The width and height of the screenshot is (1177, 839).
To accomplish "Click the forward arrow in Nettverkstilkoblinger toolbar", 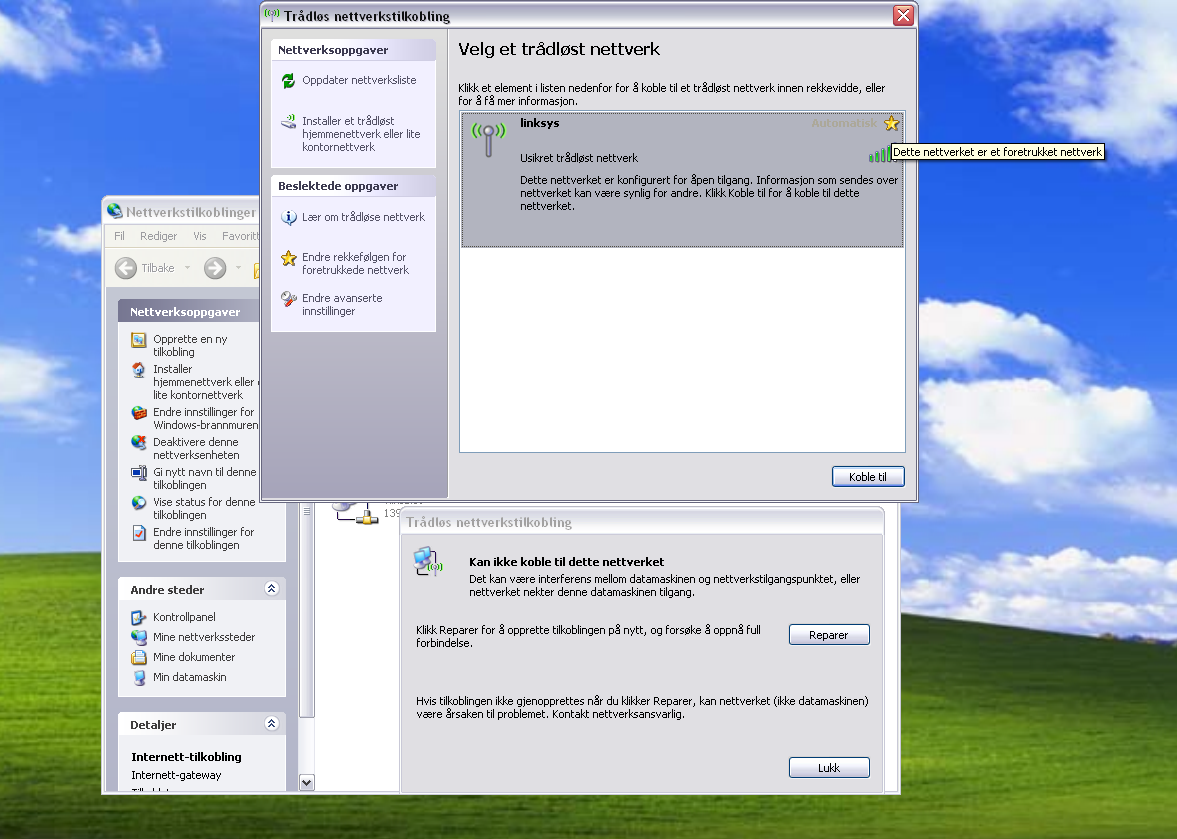I will coord(215,268).
